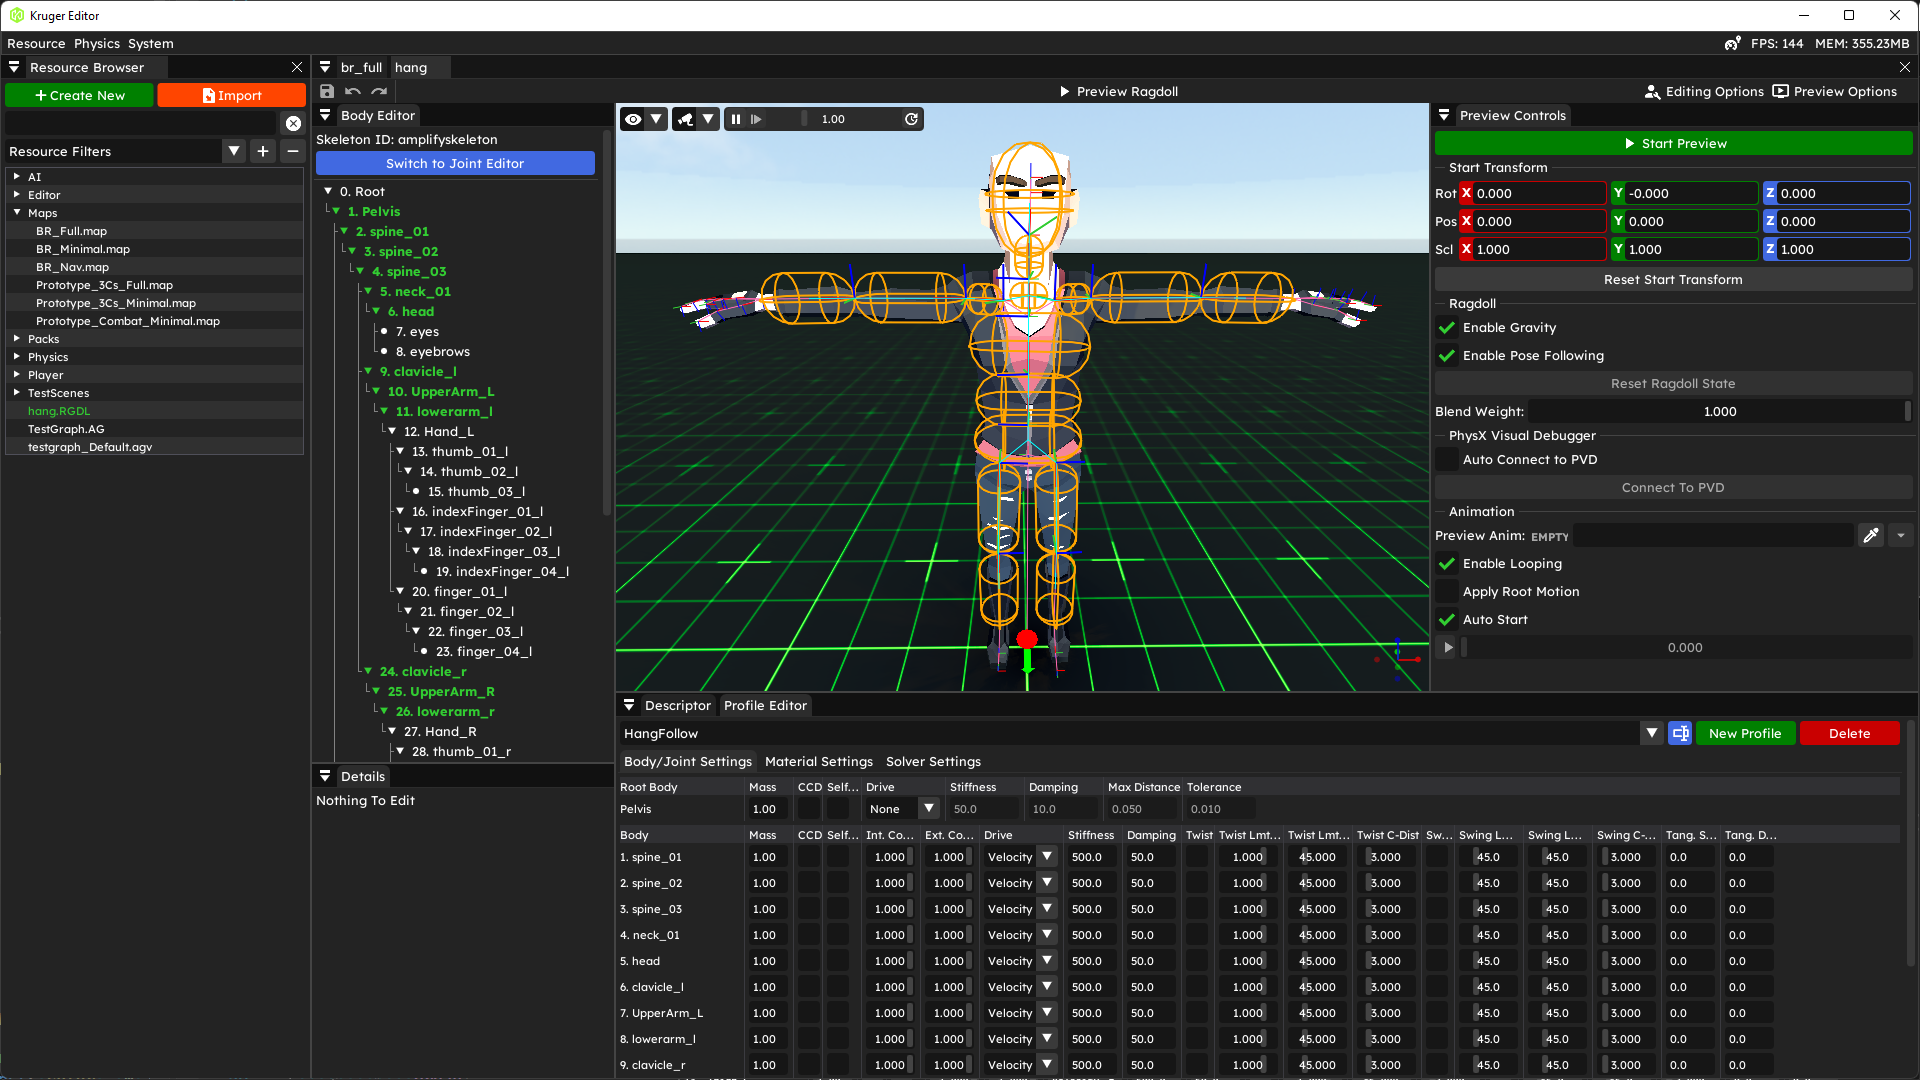Disable the Enable Gravity checkbox
Image resolution: width=1920 pixels, height=1080 pixels.
[1447, 328]
